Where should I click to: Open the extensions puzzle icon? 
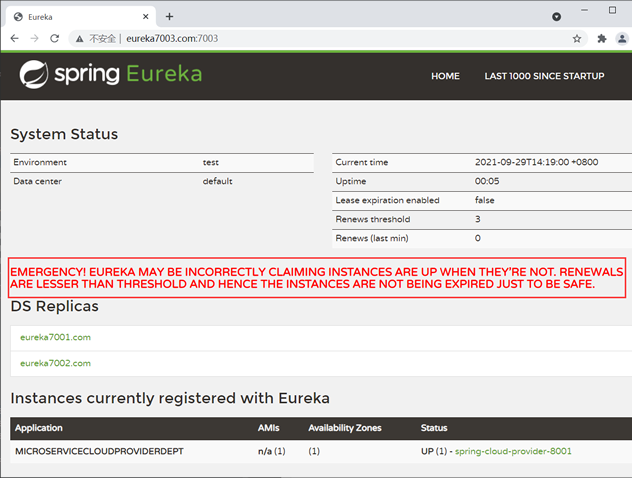[x=602, y=39]
